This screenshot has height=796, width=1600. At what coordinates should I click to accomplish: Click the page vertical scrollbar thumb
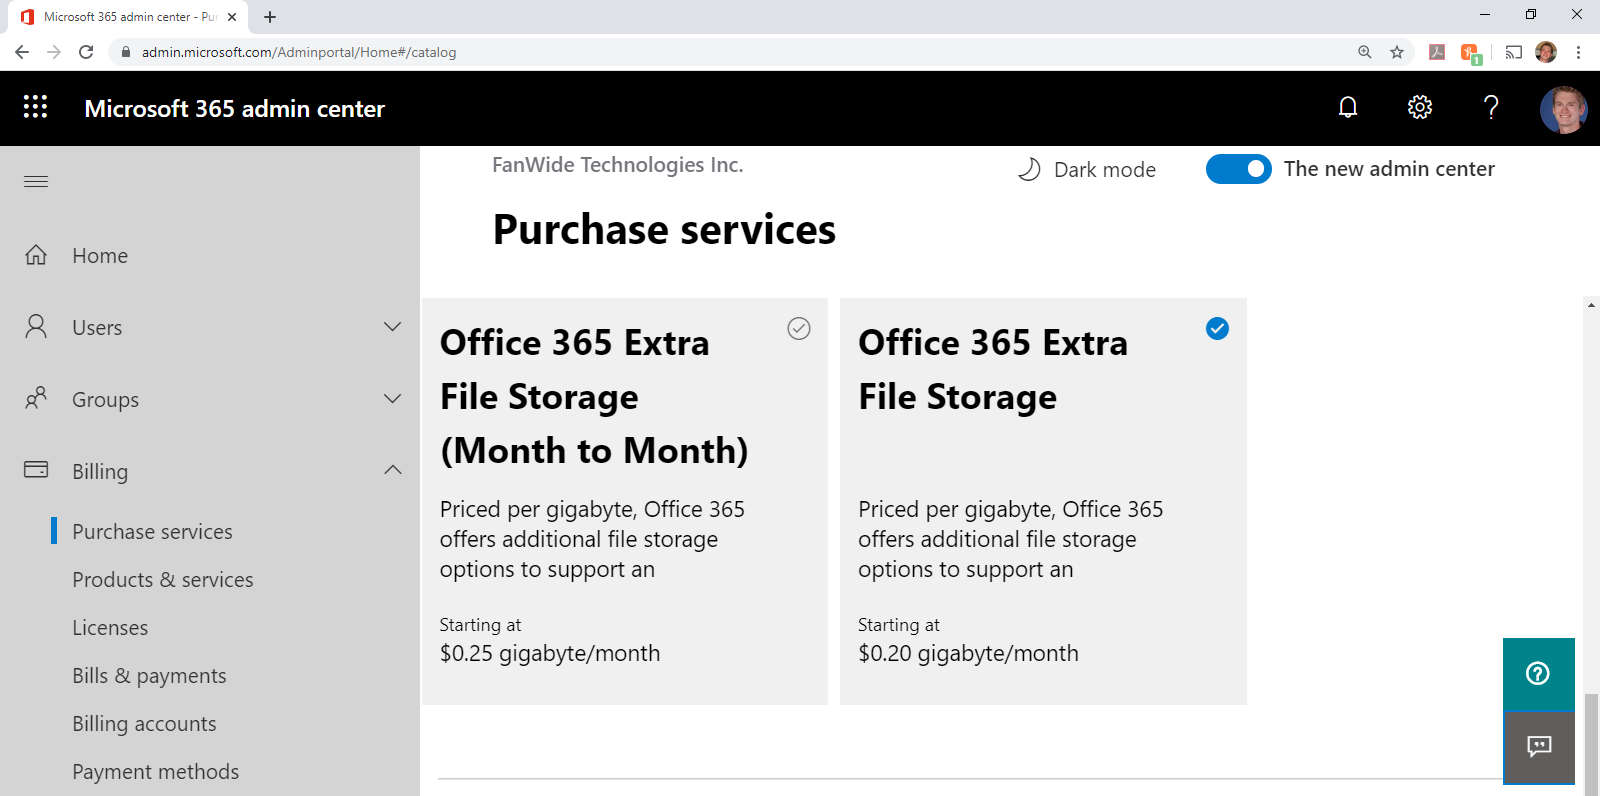click(1591, 745)
